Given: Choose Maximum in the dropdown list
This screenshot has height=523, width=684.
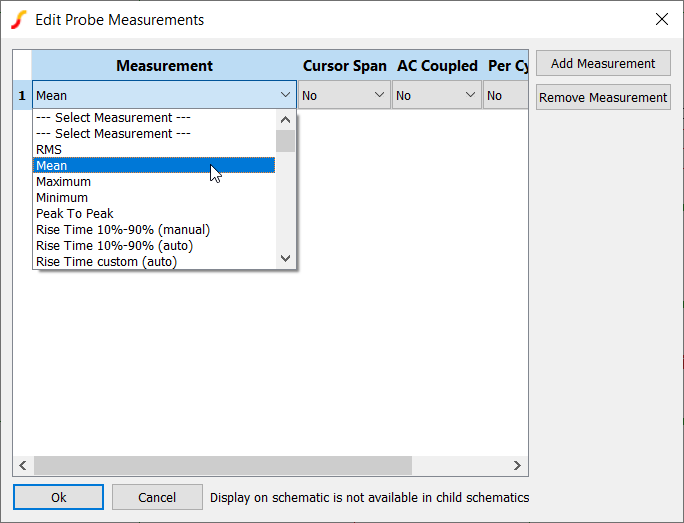Looking at the screenshot, I should (63, 182).
